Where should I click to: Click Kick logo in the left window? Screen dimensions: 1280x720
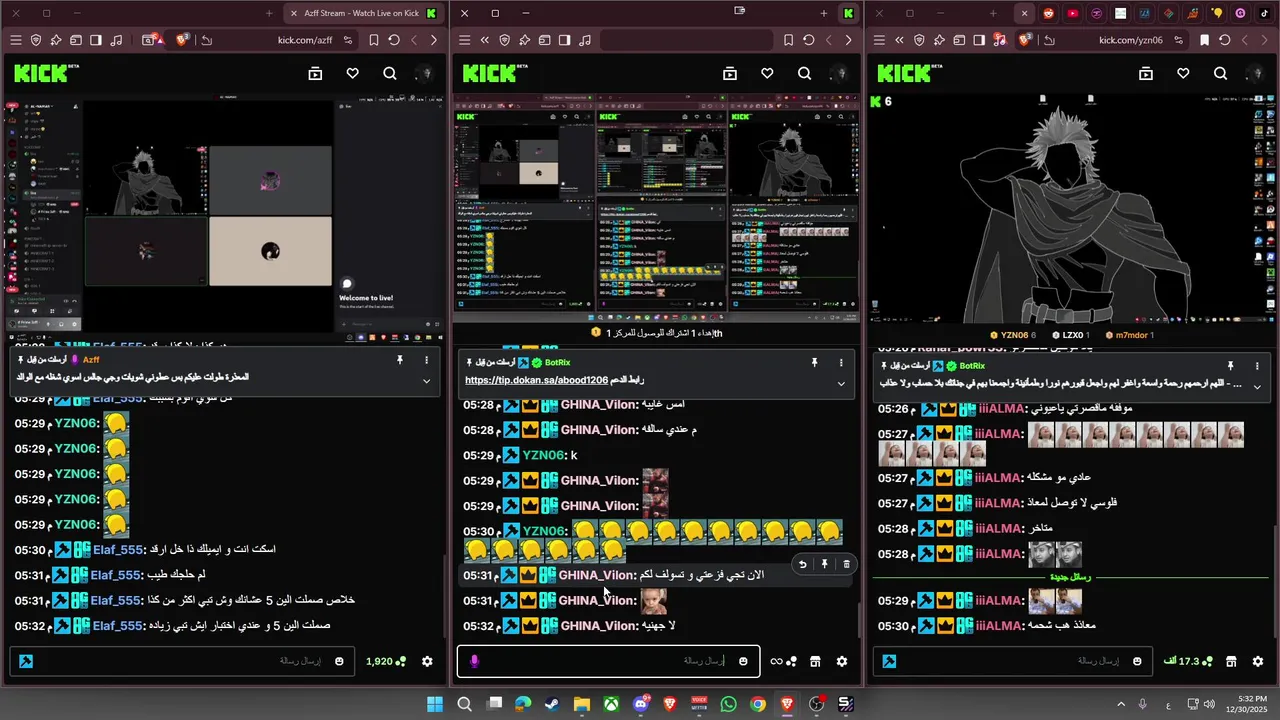tap(46, 73)
